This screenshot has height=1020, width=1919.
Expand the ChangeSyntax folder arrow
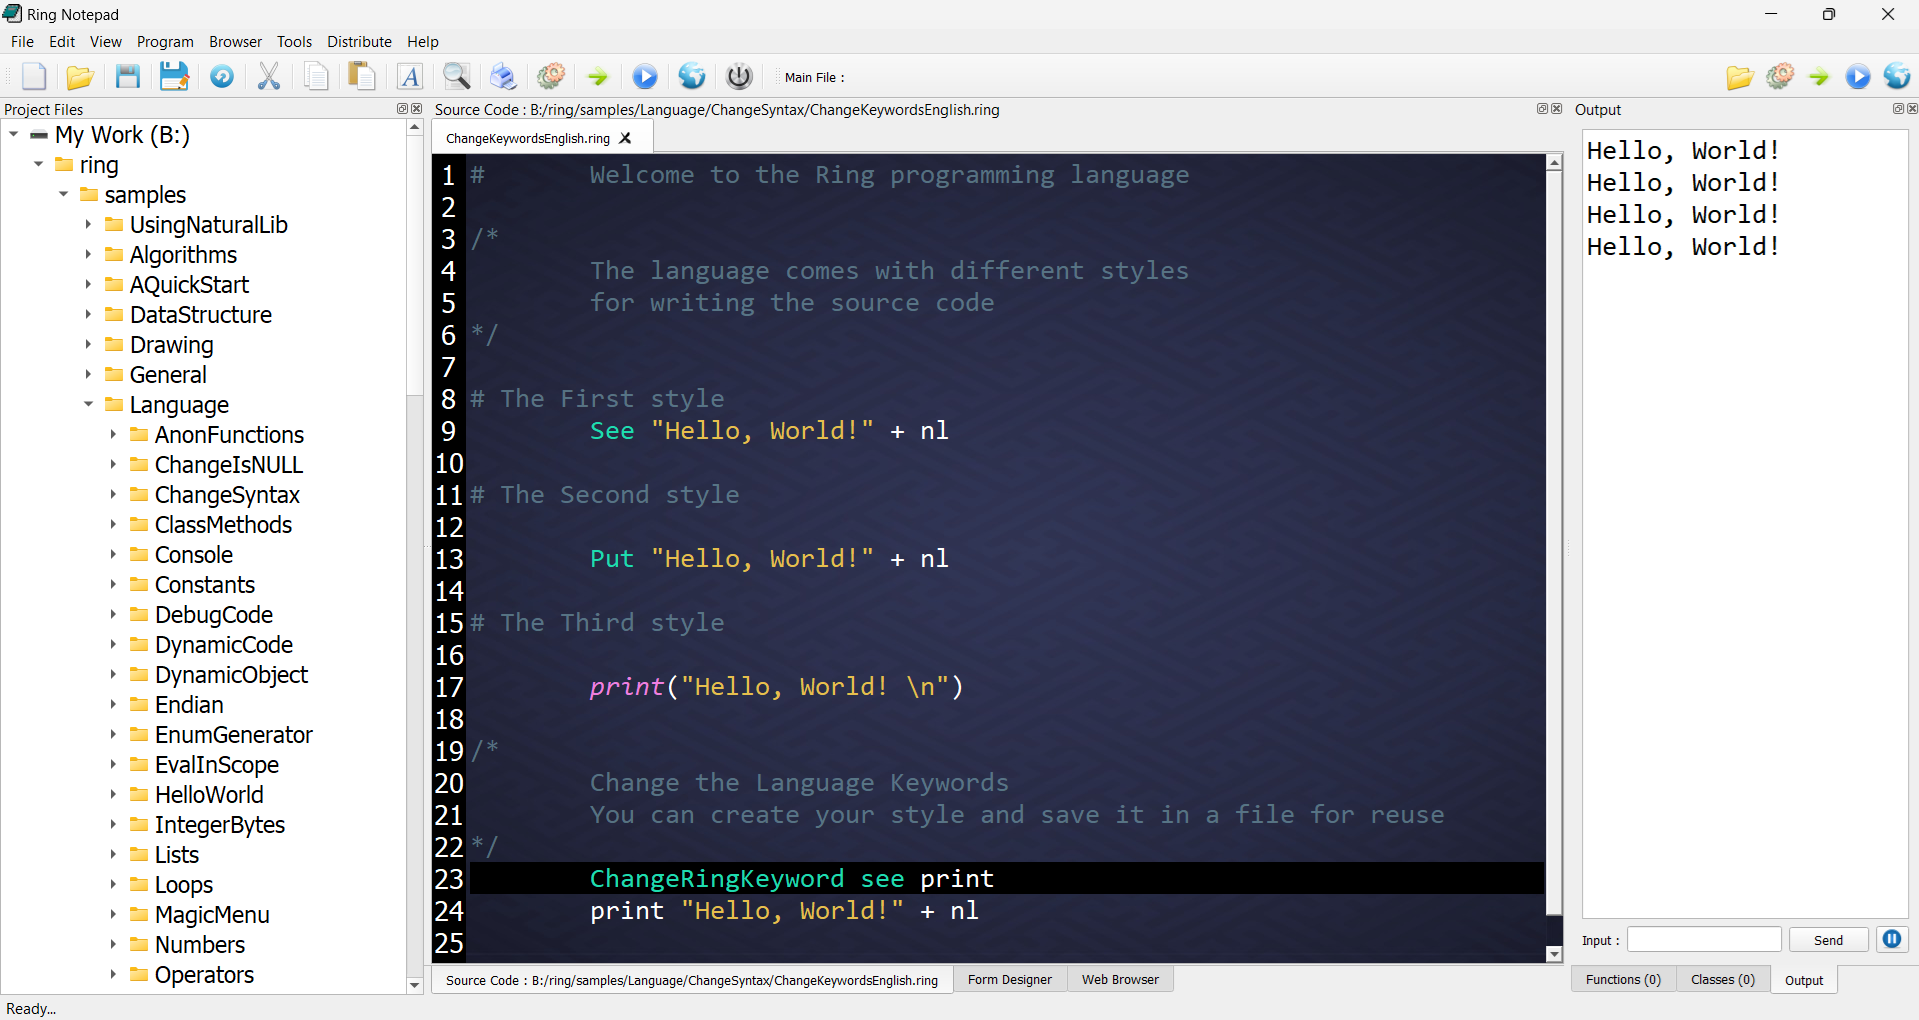[113, 494]
